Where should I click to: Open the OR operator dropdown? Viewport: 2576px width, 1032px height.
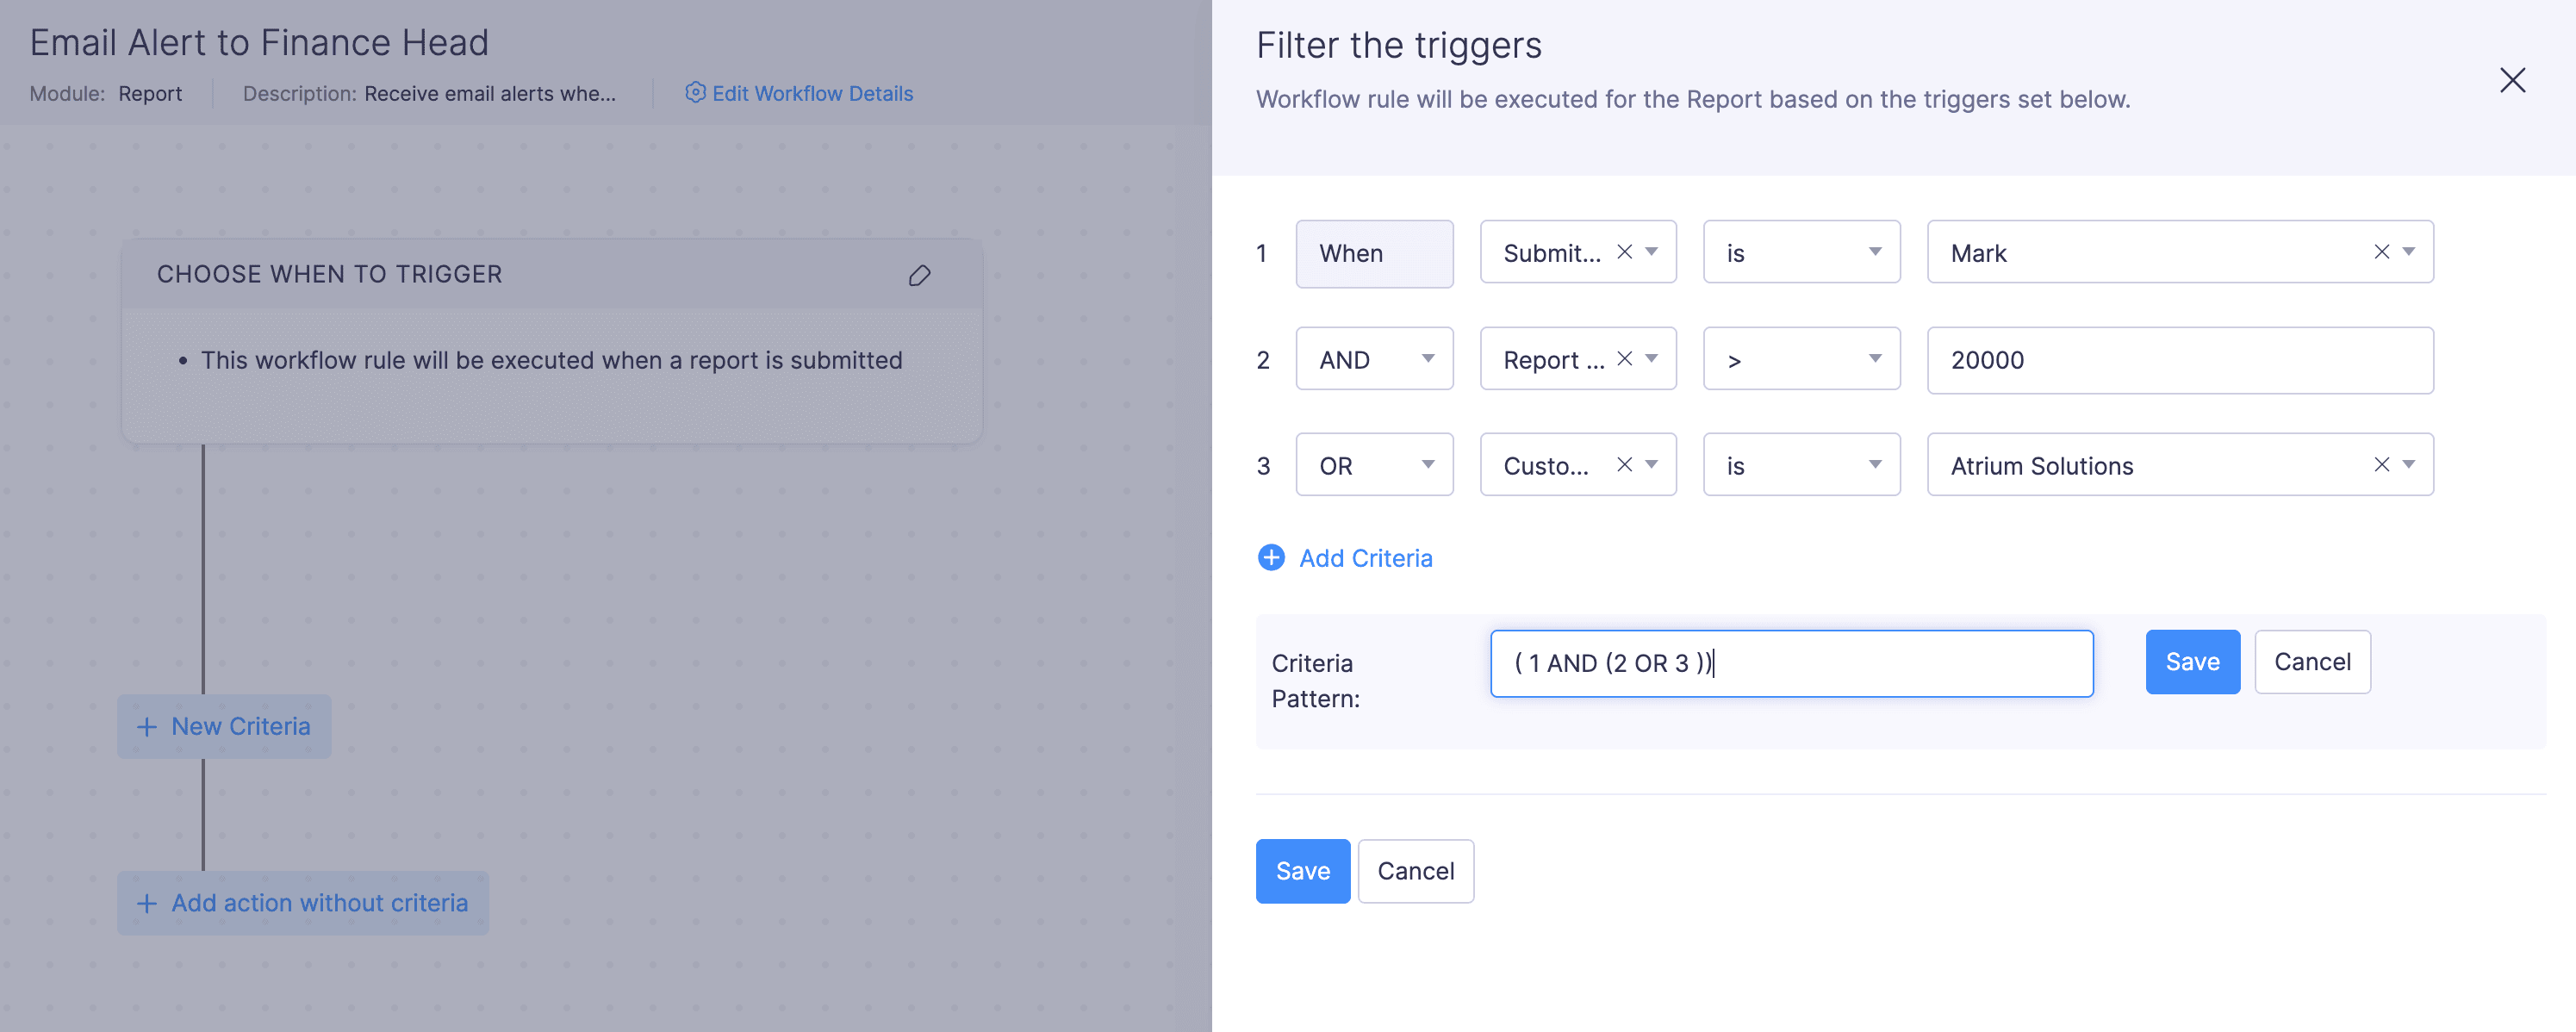(1373, 465)
